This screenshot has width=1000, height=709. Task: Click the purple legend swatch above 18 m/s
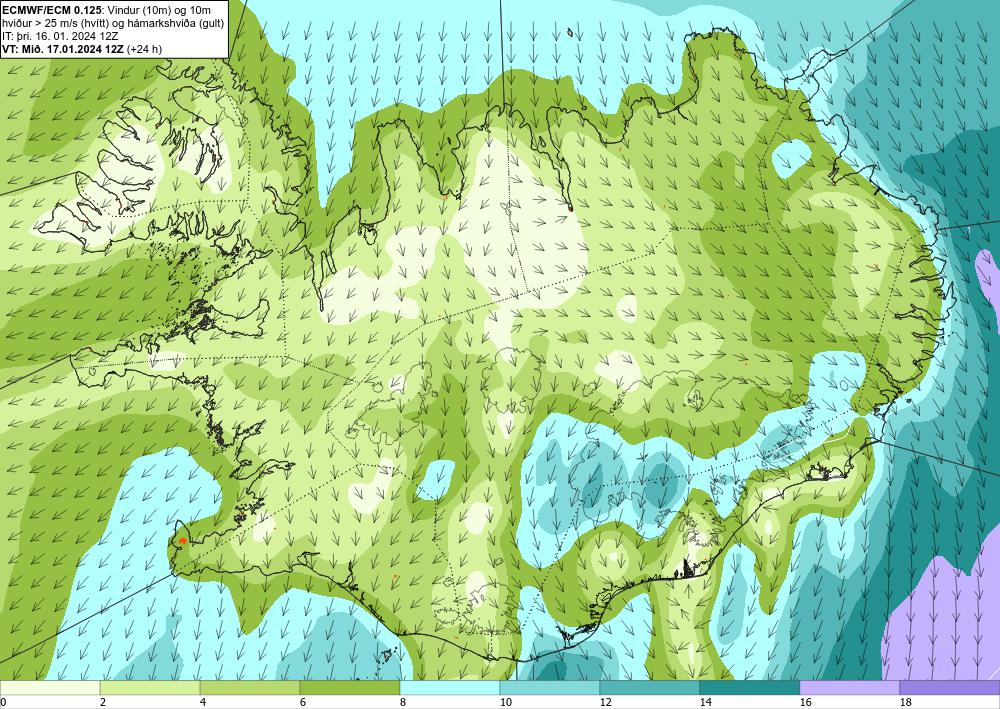pos(950,688)
